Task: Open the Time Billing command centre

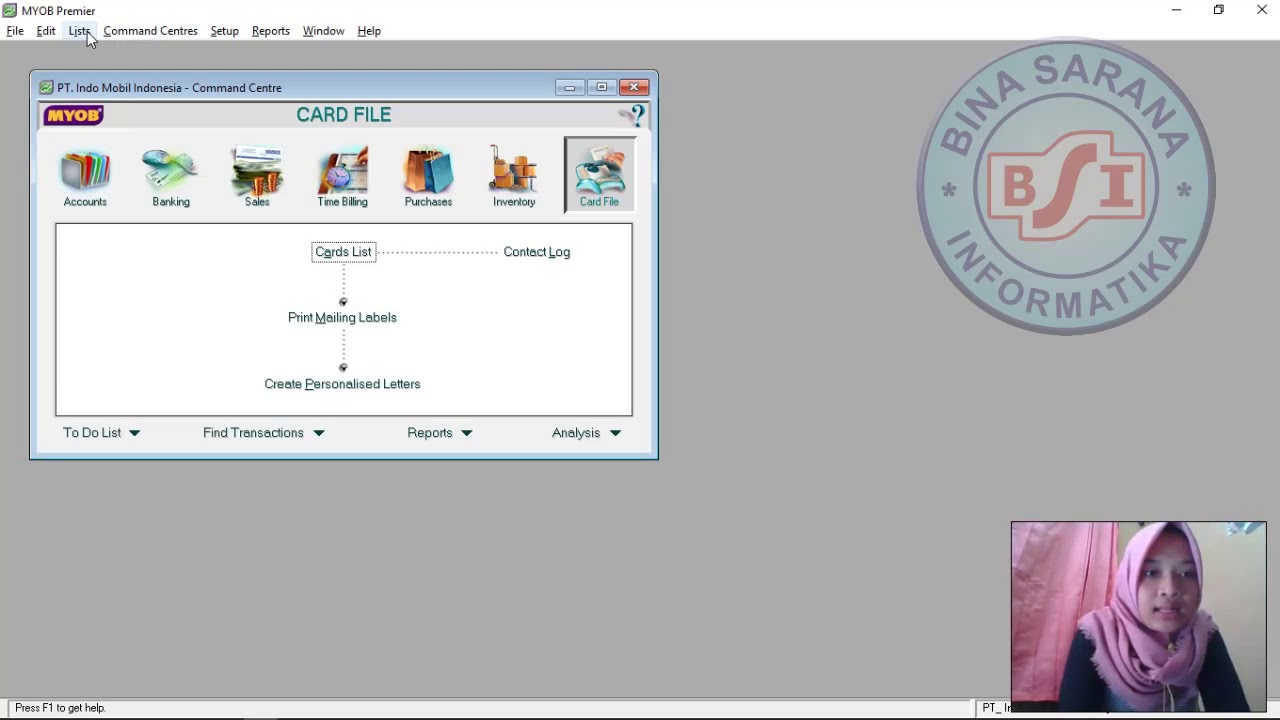Action: click(x=342, y=178)
